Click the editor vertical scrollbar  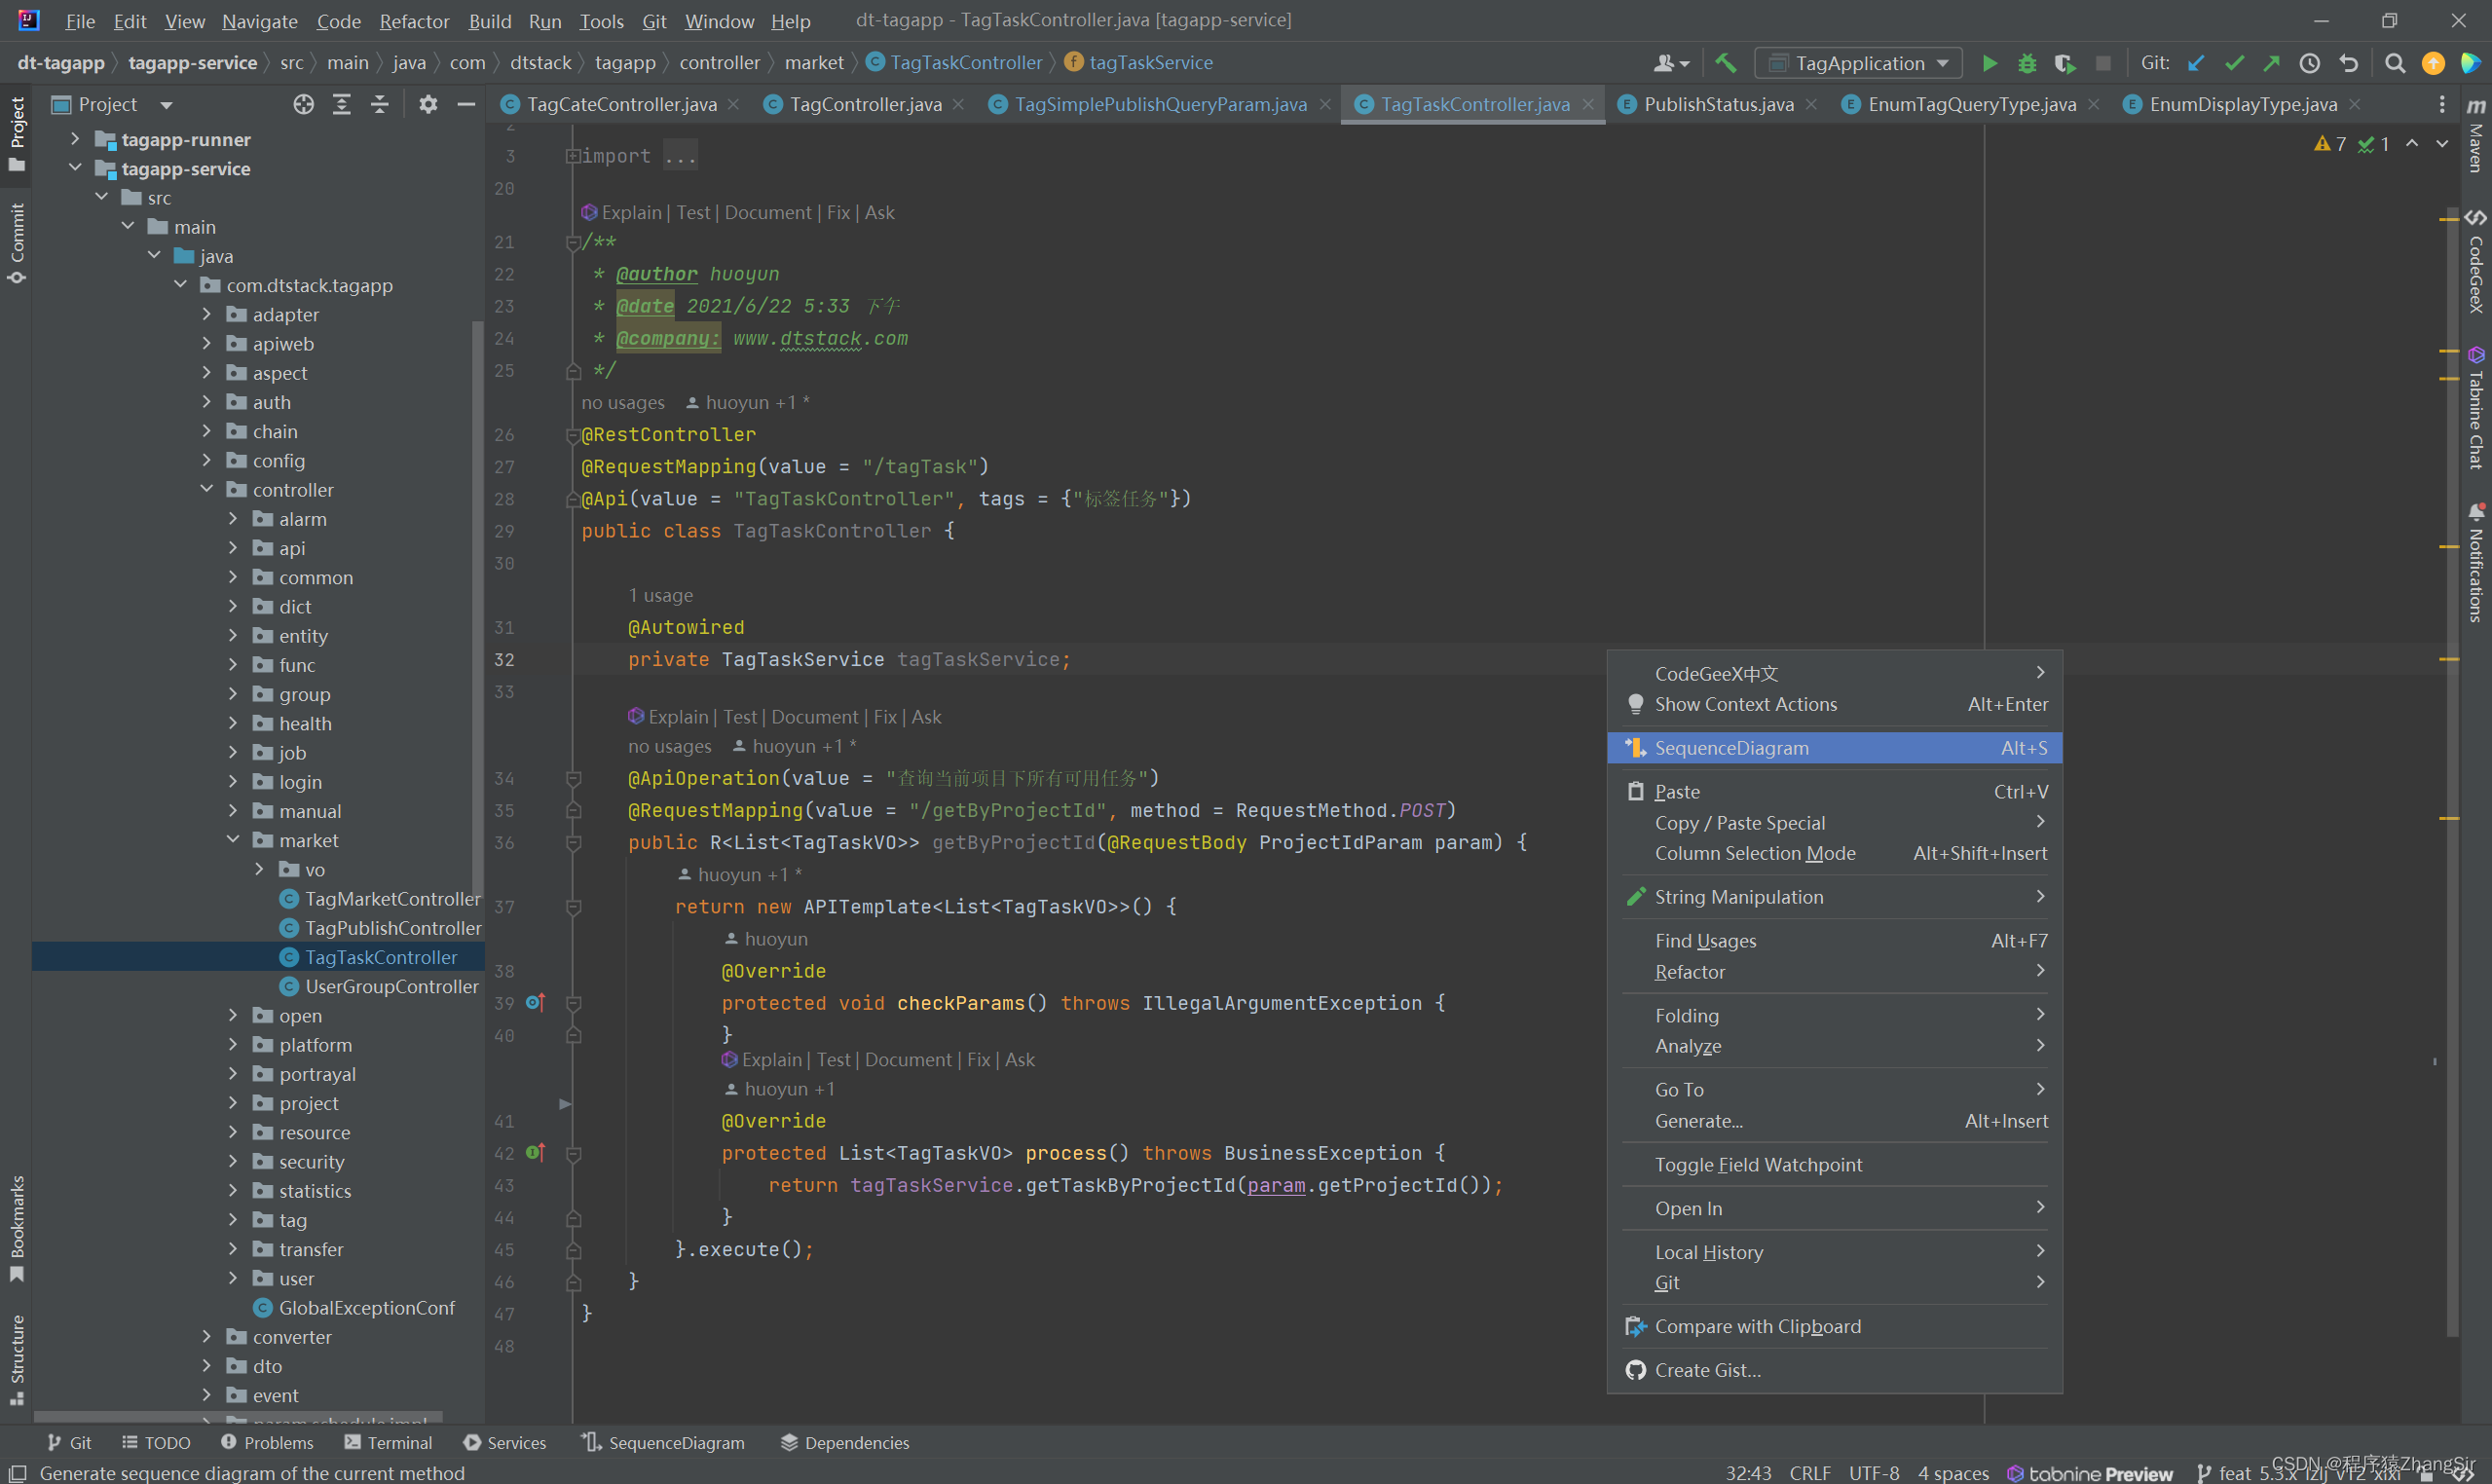tap(2452, 770)
